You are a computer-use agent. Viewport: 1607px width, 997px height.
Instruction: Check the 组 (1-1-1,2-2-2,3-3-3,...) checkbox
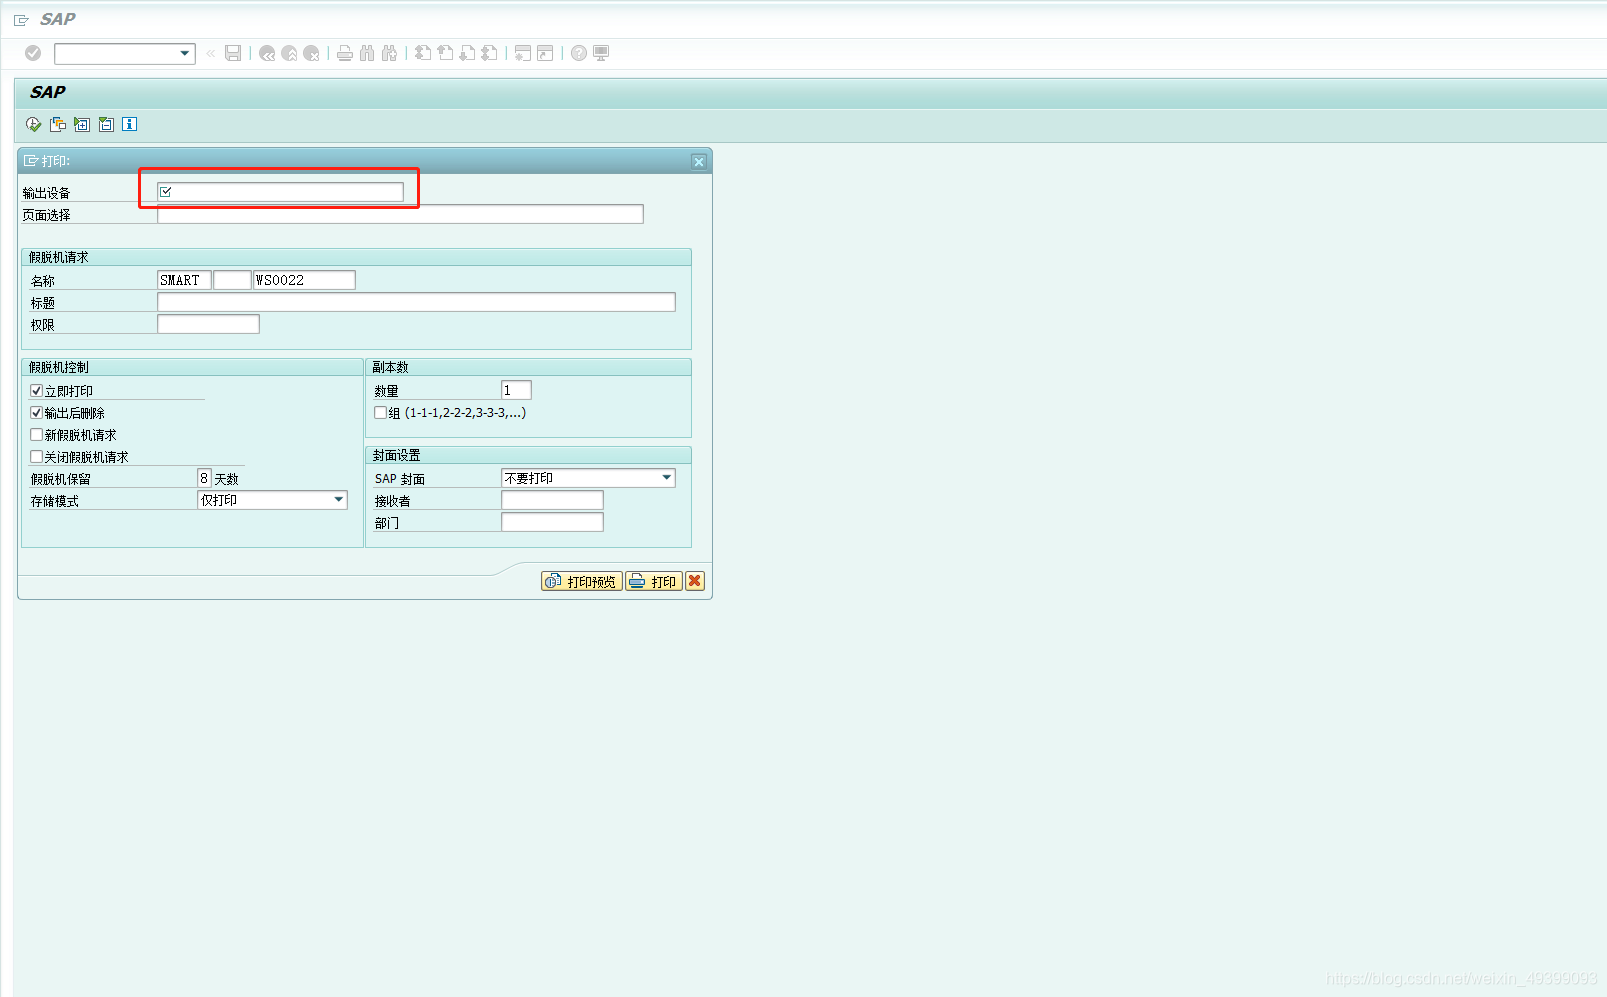[381, 413]
